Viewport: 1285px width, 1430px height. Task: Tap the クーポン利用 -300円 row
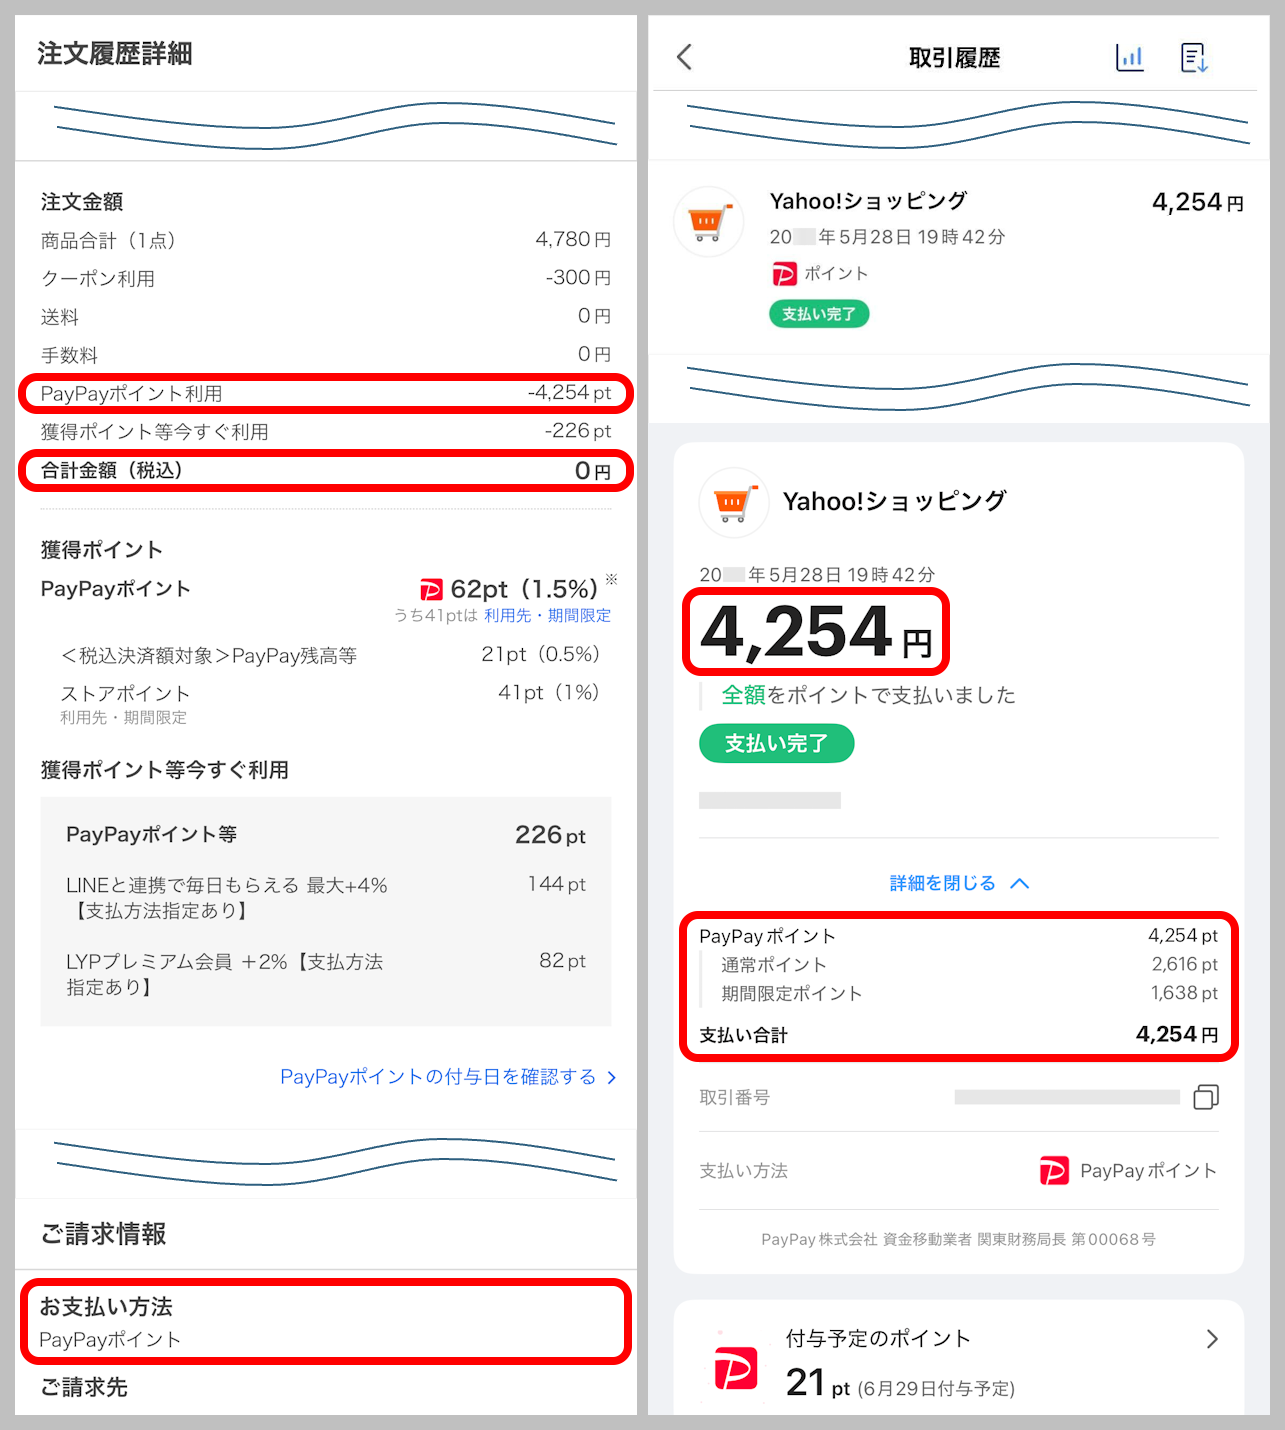326,278
